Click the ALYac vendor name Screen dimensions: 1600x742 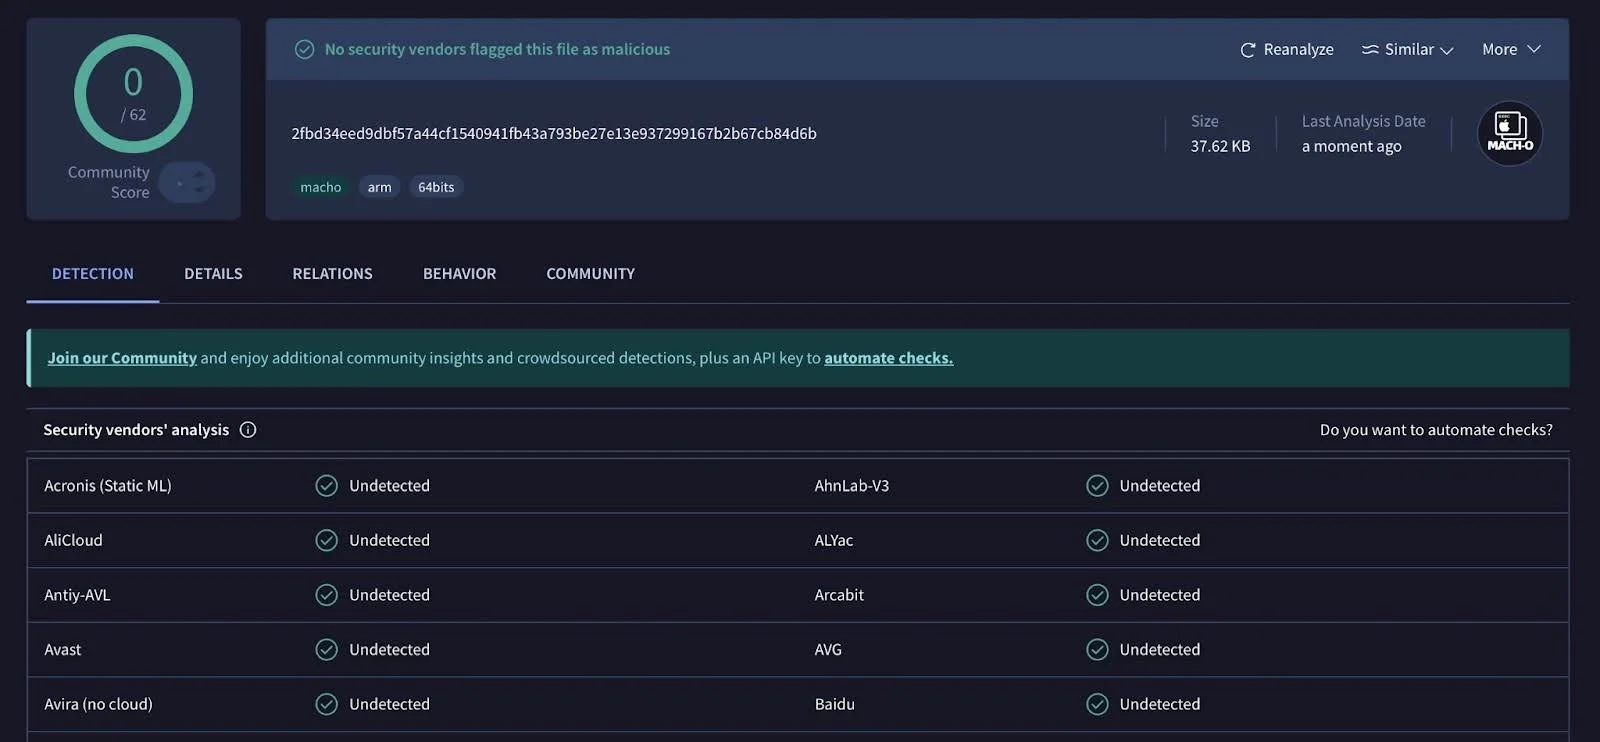point(833,540)
